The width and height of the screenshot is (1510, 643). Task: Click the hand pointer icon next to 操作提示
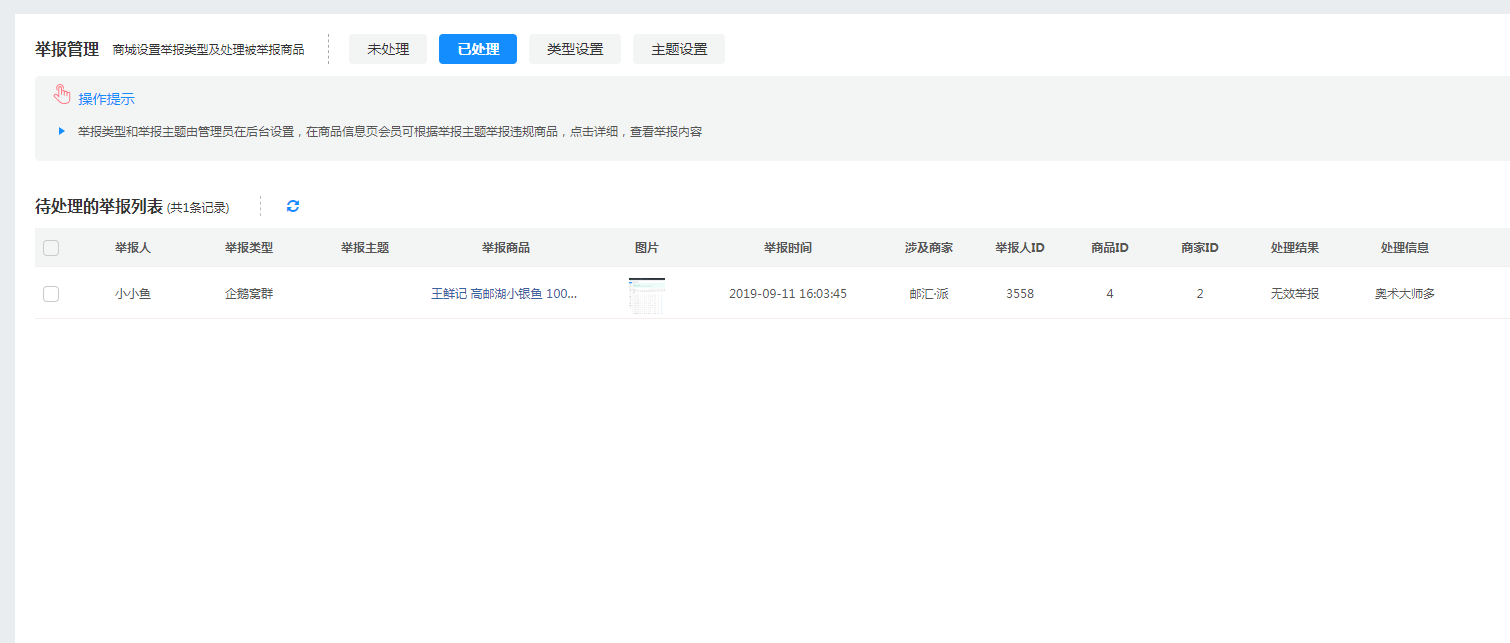(x=62, y=96)
